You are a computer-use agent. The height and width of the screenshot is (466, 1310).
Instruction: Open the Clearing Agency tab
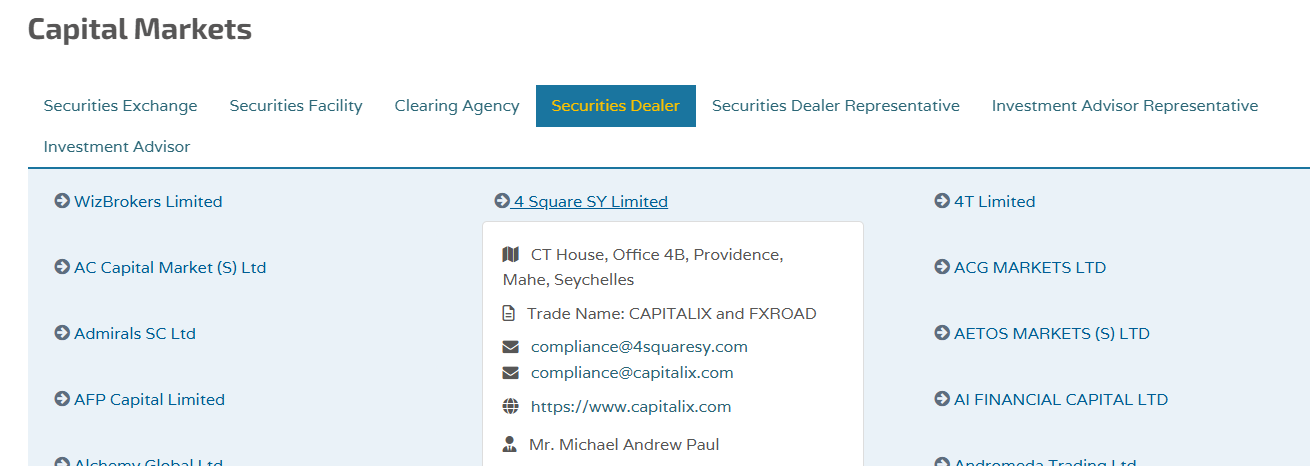tap(457, 106)
